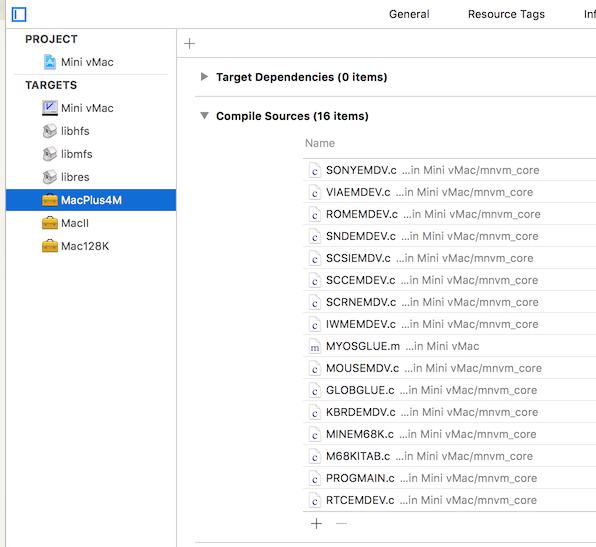
Task: Select the SCSIEMDV.c file name
Action: 358,258
